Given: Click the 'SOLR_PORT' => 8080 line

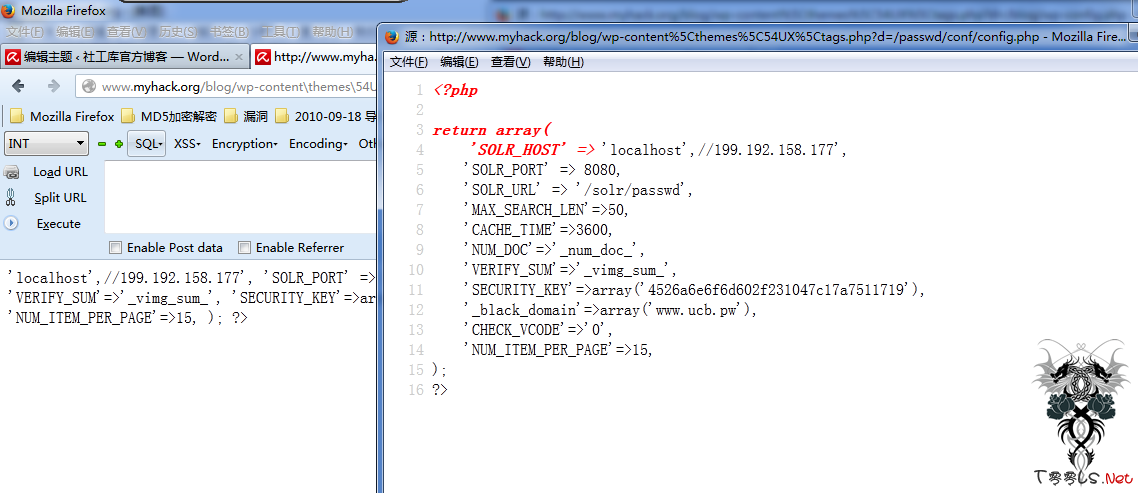Looking at the screenshot, I should 541,170.
